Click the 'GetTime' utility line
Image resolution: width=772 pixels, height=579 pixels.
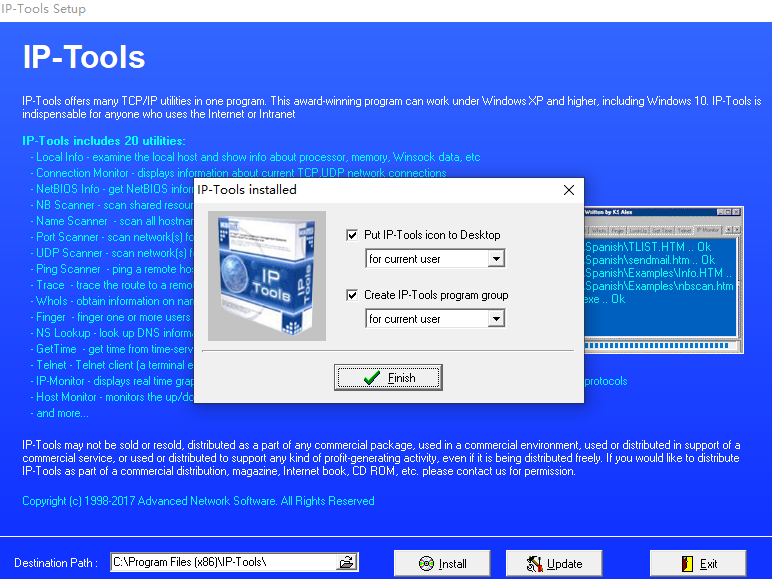tap(112, 349)
